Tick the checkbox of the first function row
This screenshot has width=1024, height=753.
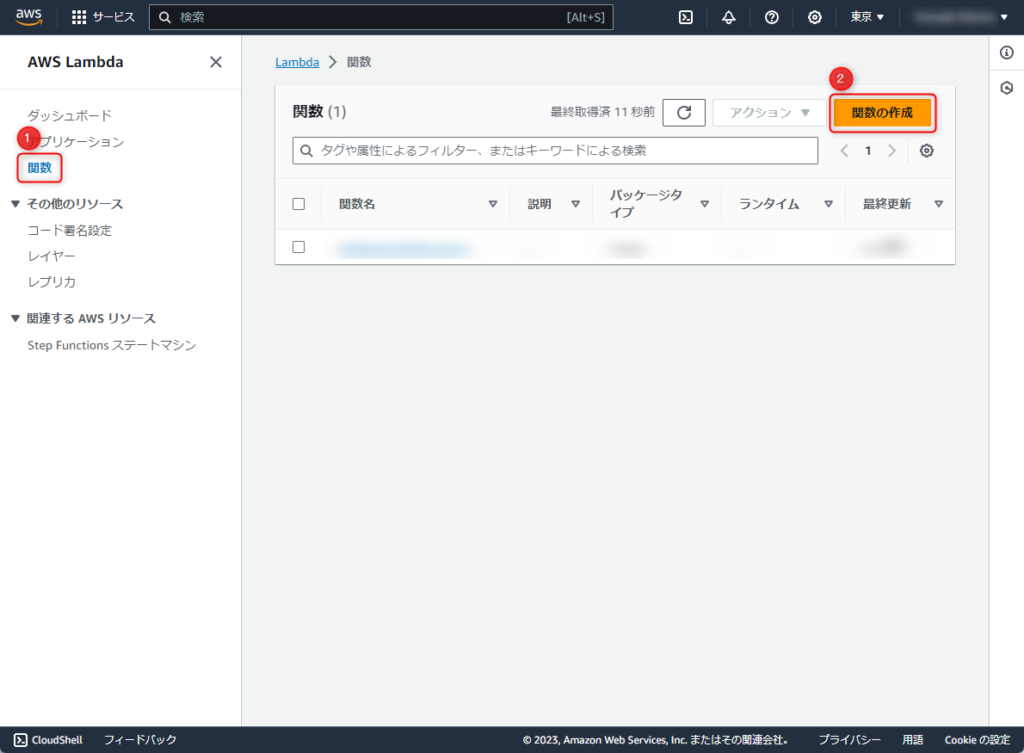click(x=298, y=247)
